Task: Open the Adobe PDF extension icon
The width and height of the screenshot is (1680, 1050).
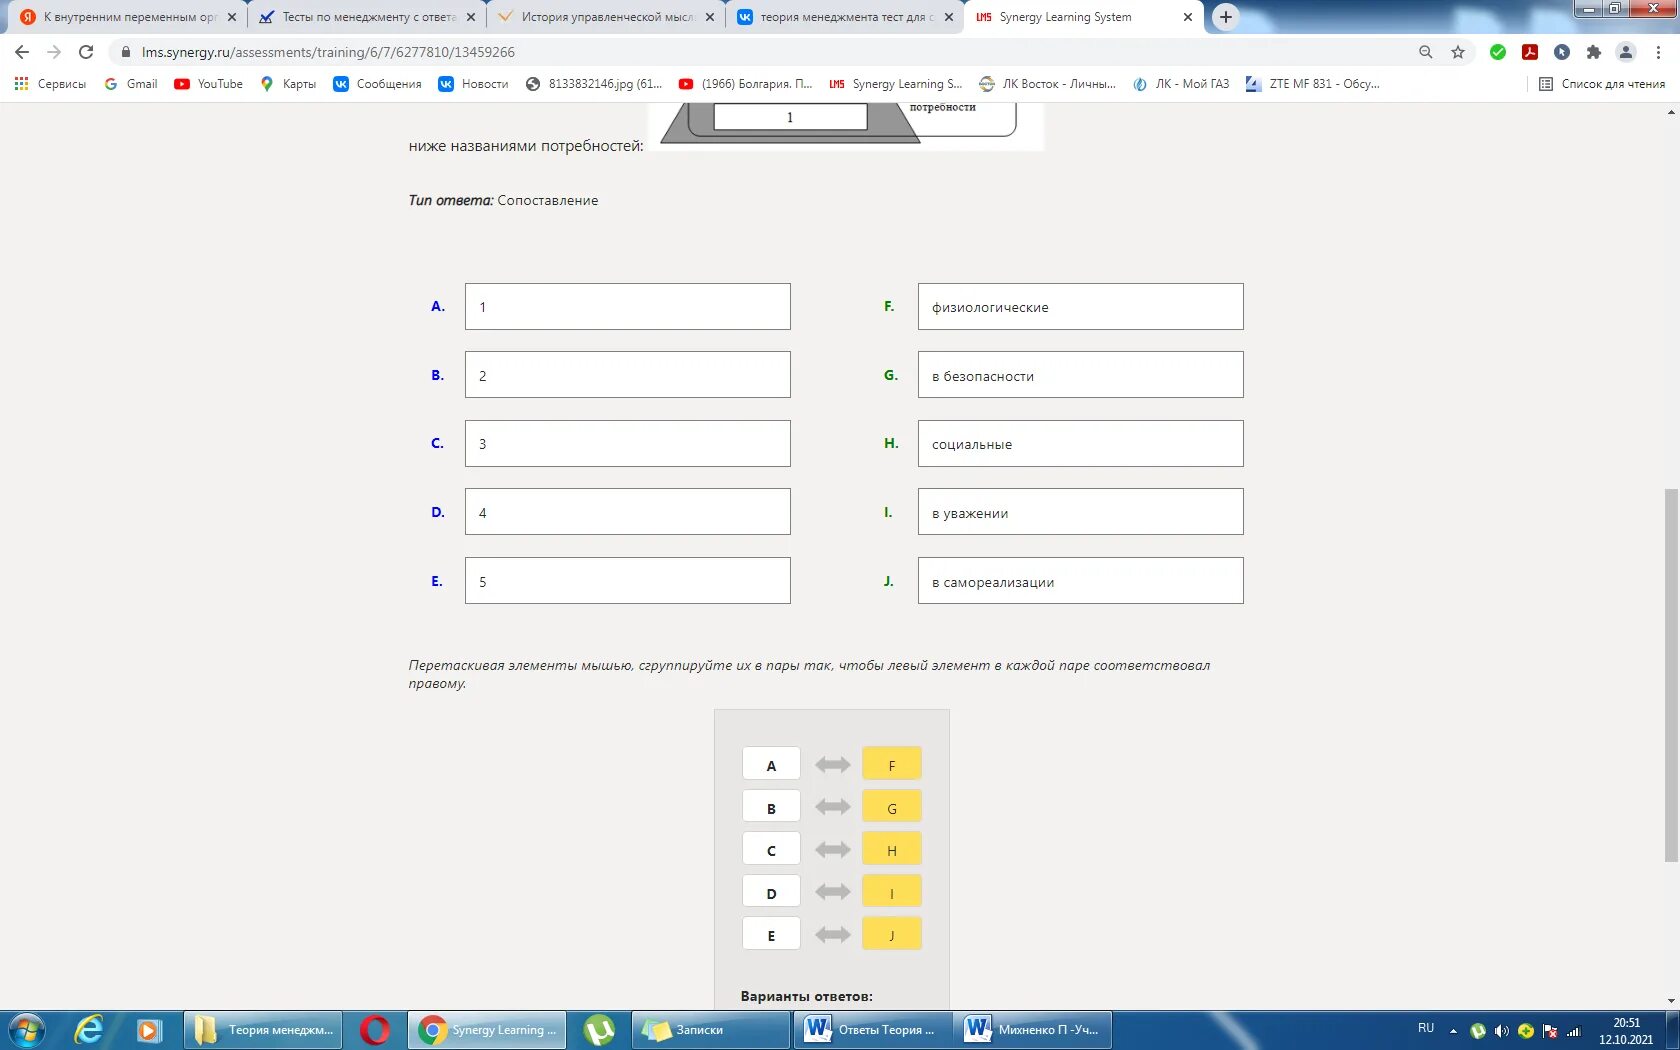Action: pos(1530,52)
